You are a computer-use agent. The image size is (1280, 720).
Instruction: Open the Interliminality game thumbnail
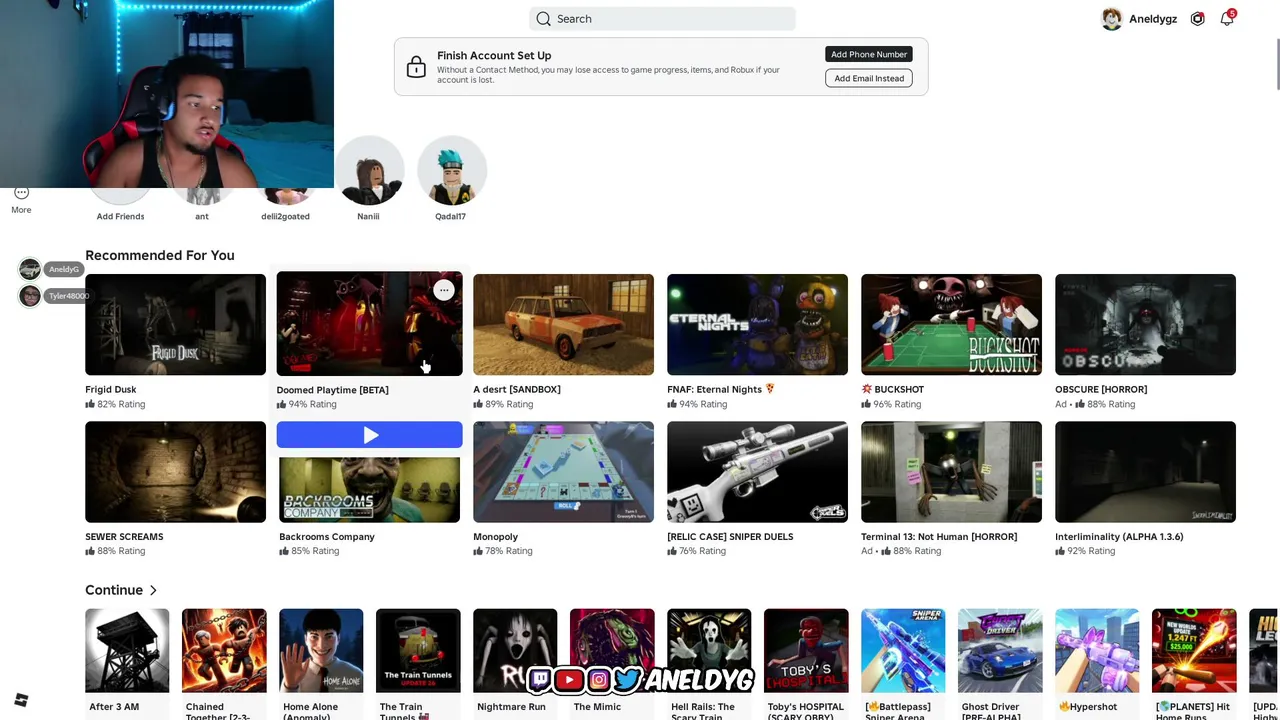[1145, 471]
